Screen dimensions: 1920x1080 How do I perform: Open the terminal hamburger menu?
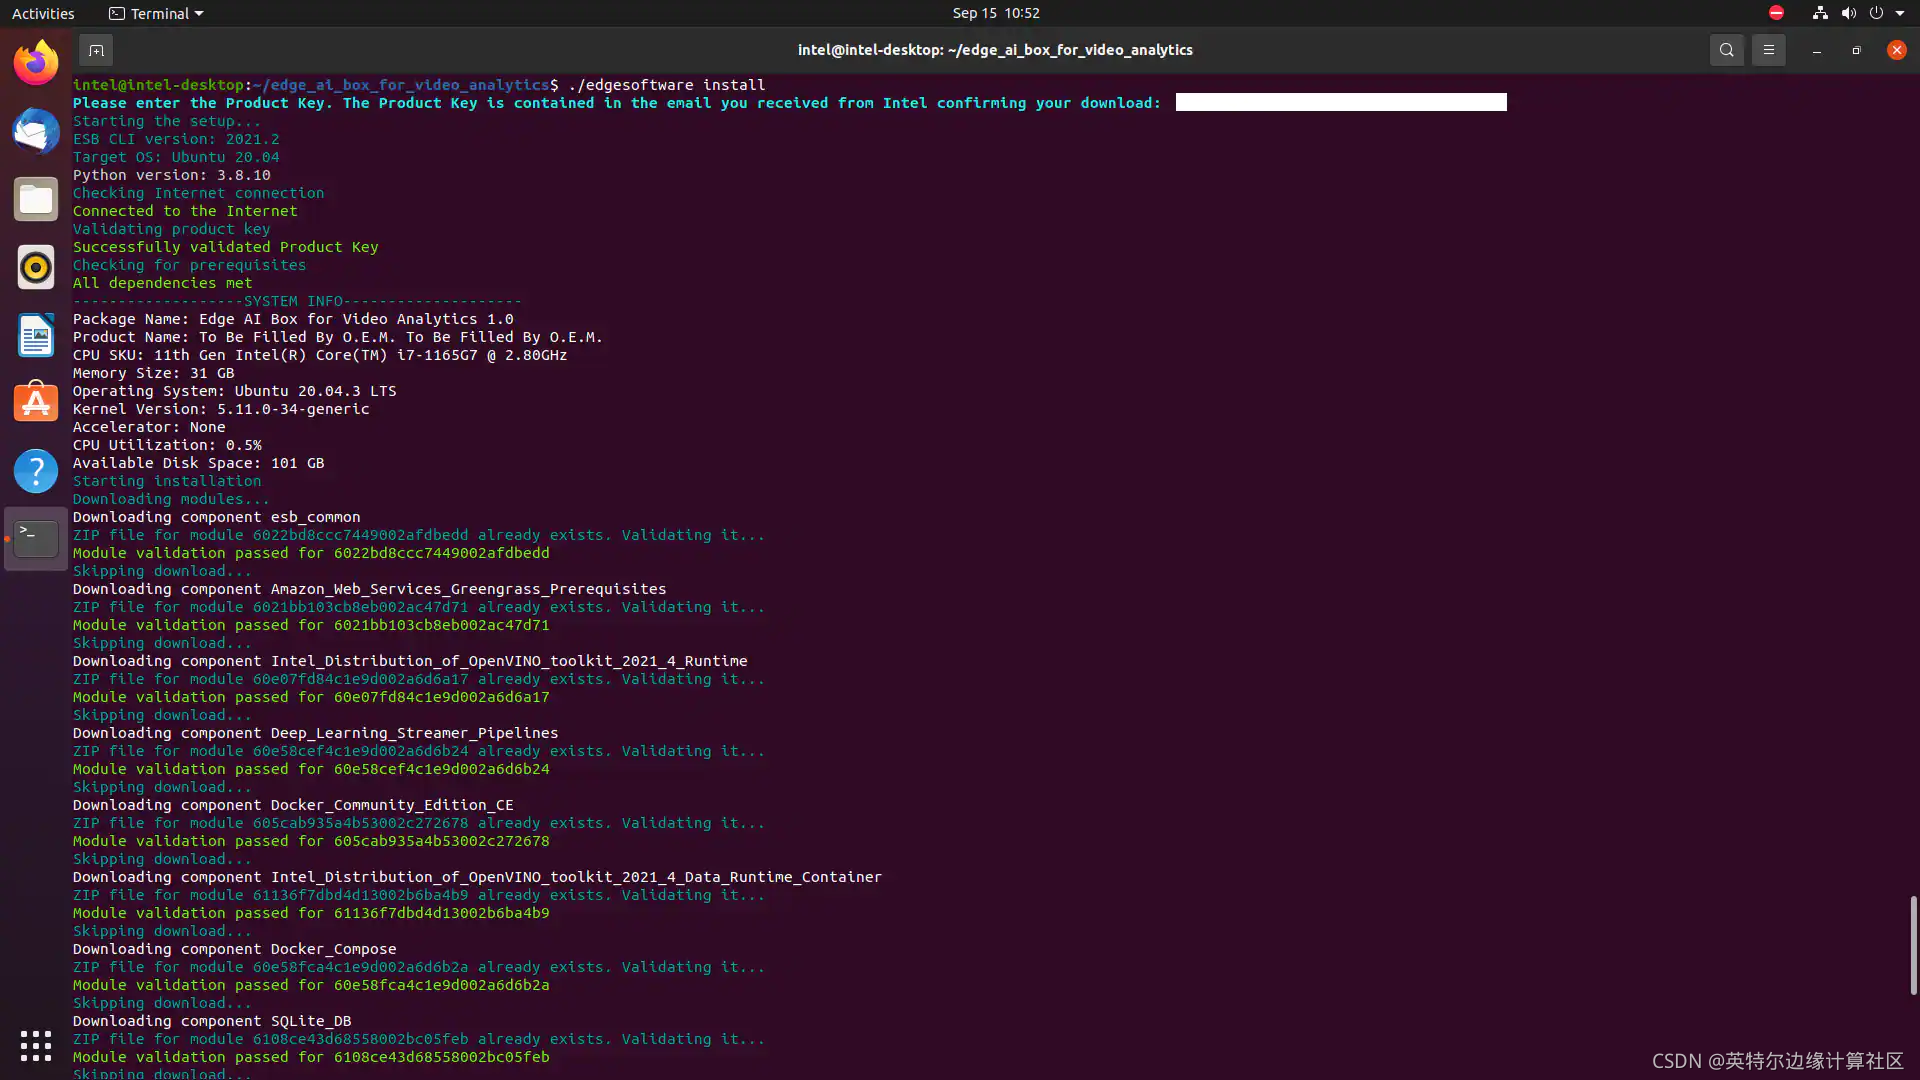click(1768, 50)
